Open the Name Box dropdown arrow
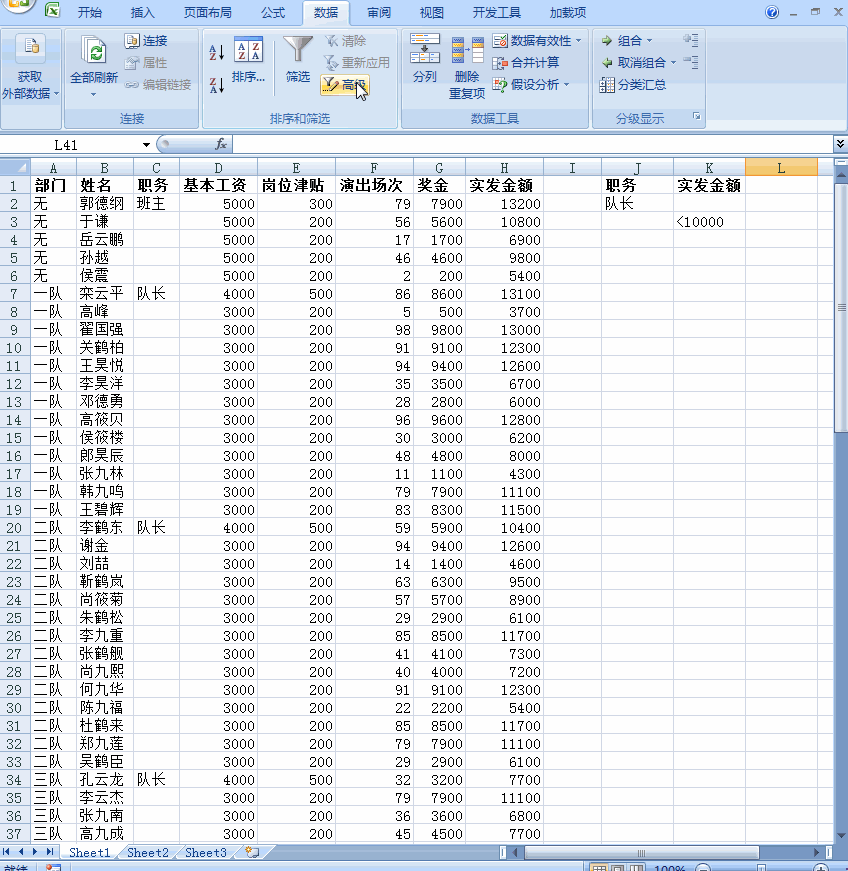This screenshot has width=848, height=871. pos(146,145)
